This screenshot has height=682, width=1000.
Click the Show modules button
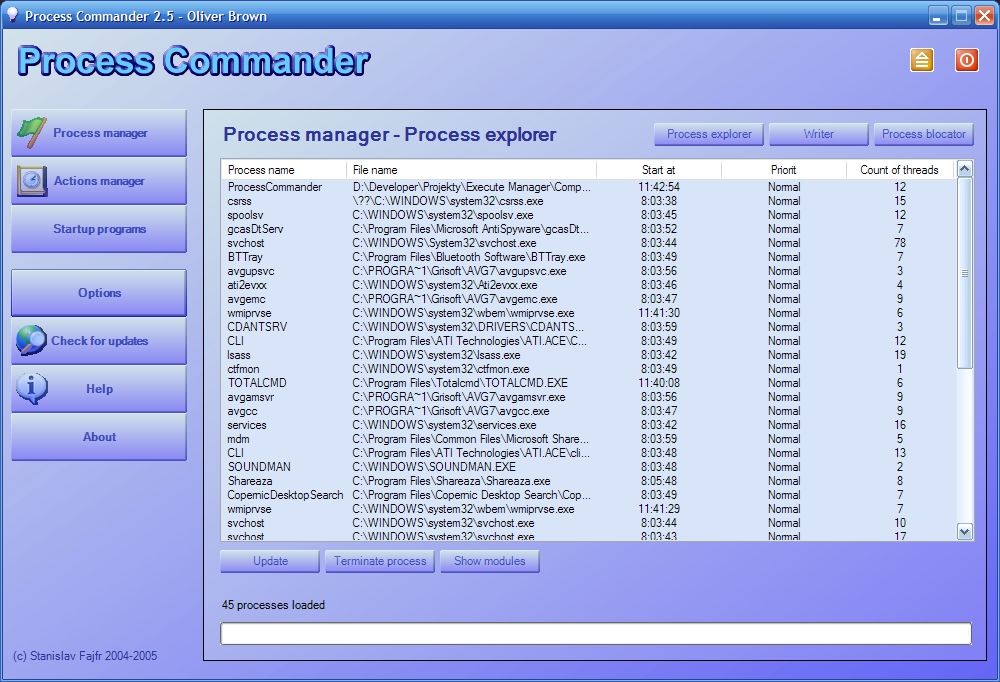[x=489, y=561]
